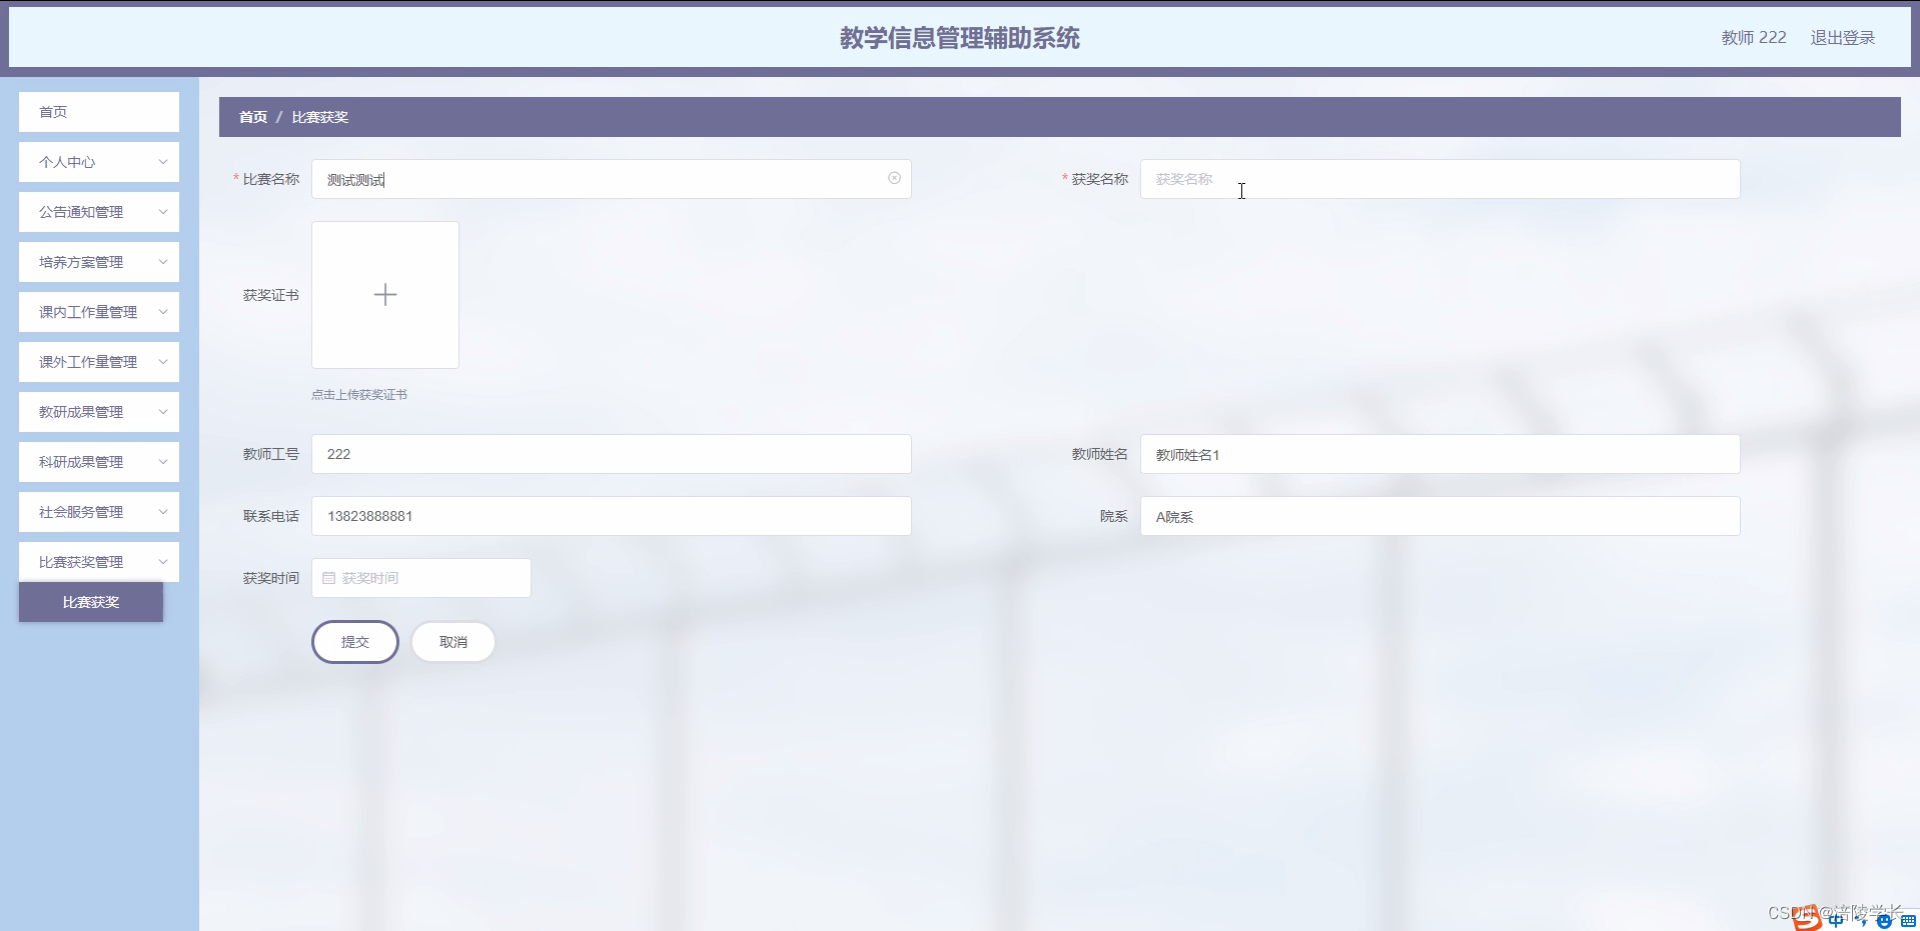Expand the 公告通知管理 section
Screen dimensions: 1920x931
[98, 211]
